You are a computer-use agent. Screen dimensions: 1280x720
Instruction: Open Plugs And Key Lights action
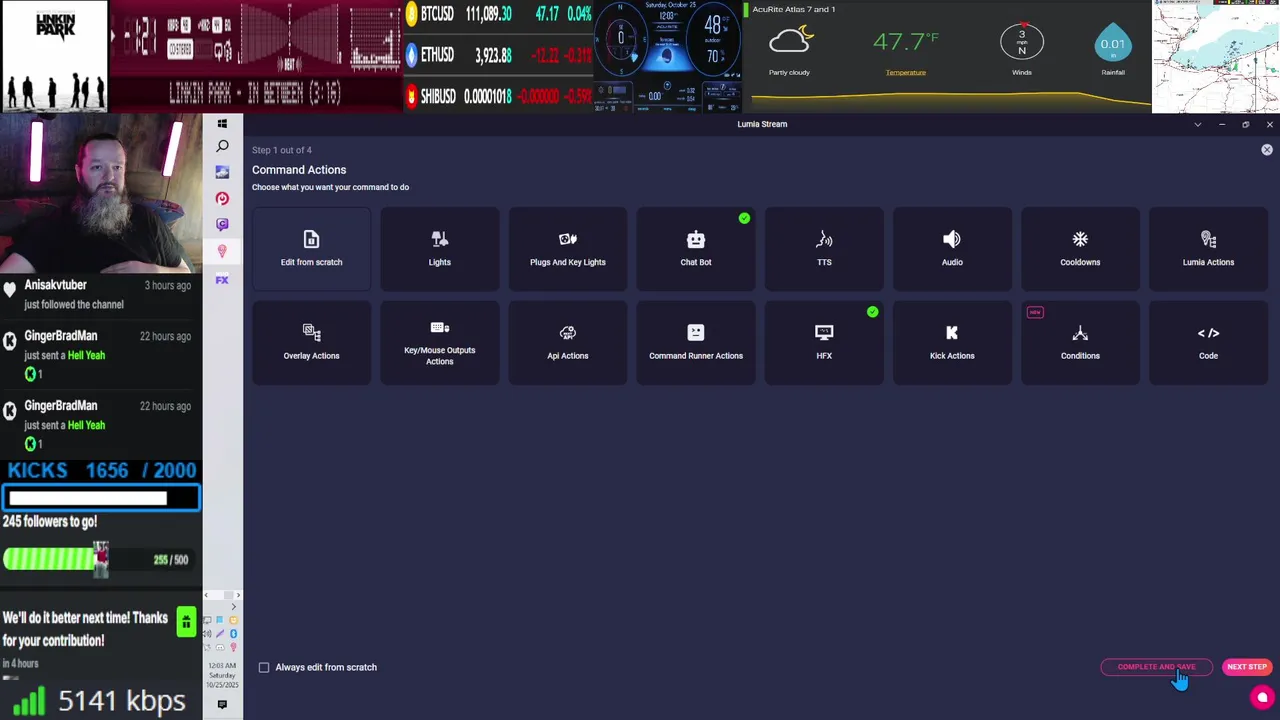point(567,248)
